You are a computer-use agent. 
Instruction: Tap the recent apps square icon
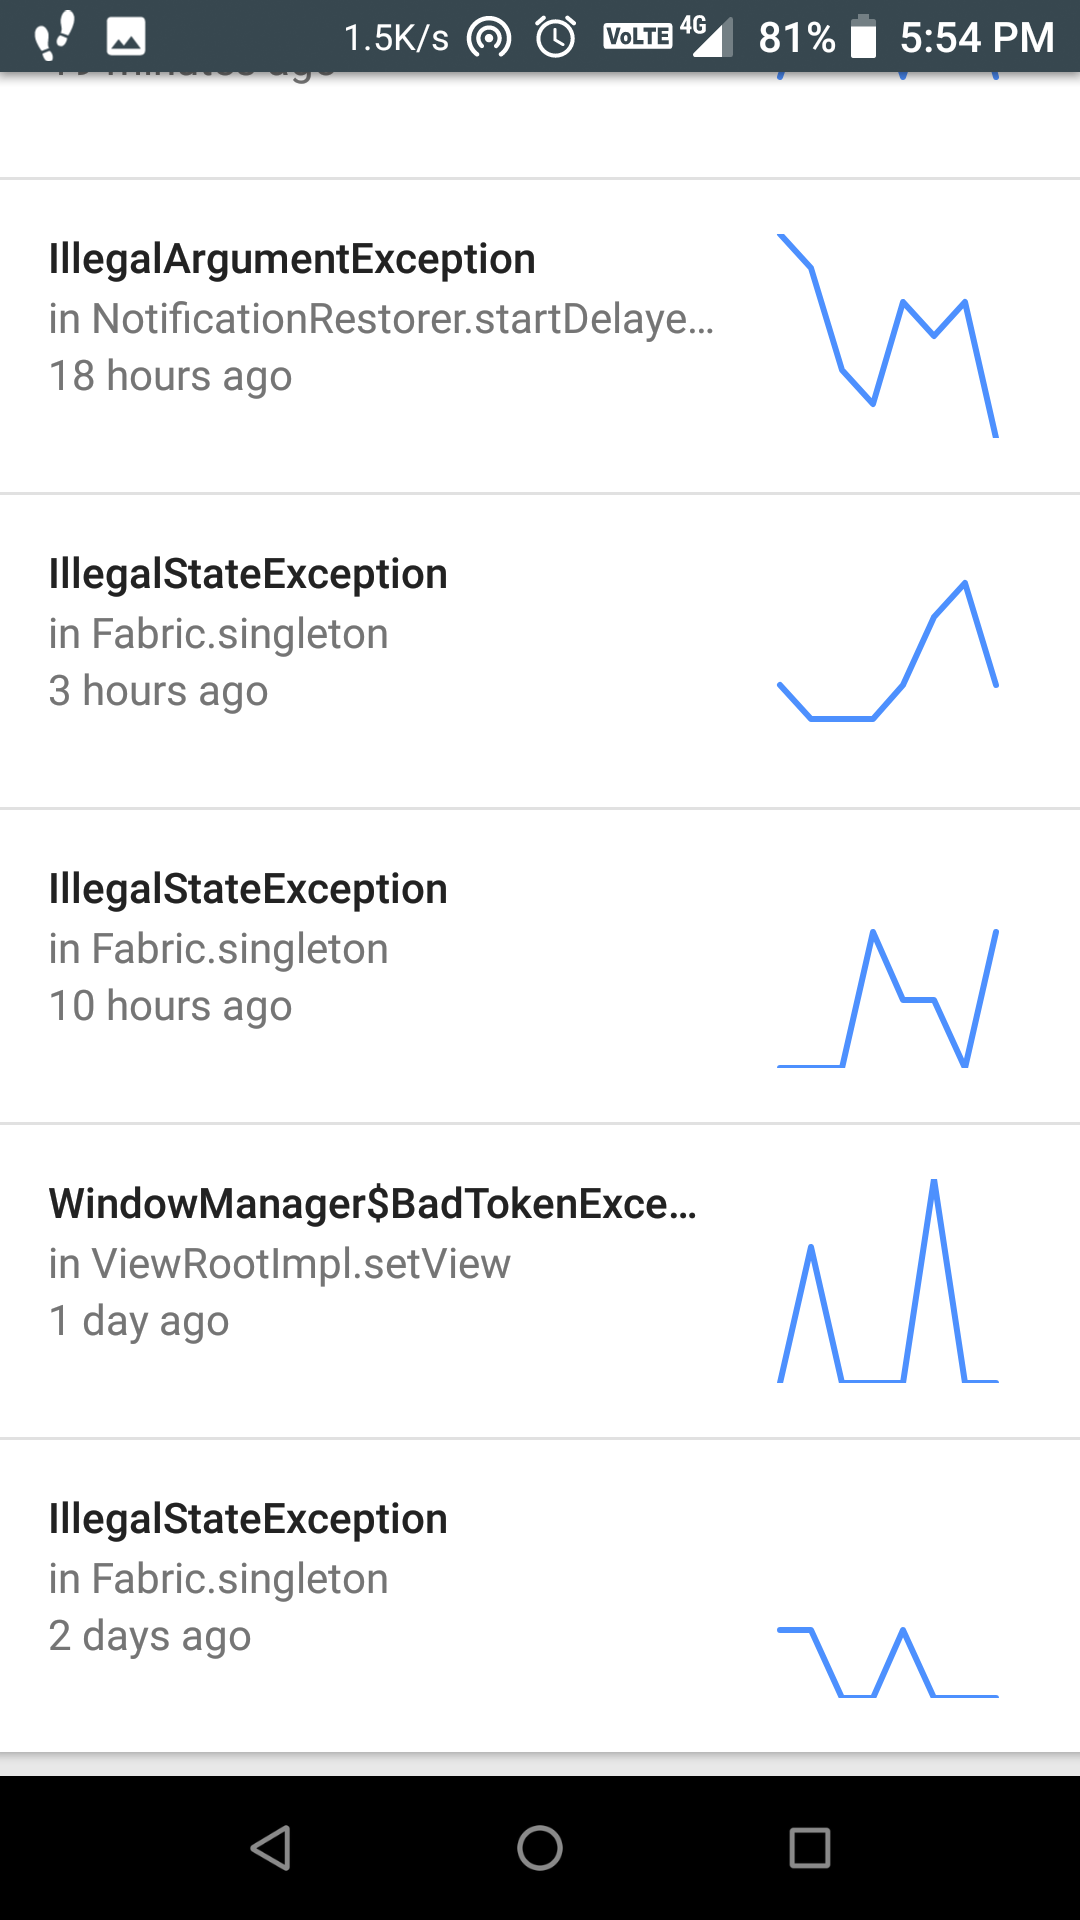point(810,1848)
